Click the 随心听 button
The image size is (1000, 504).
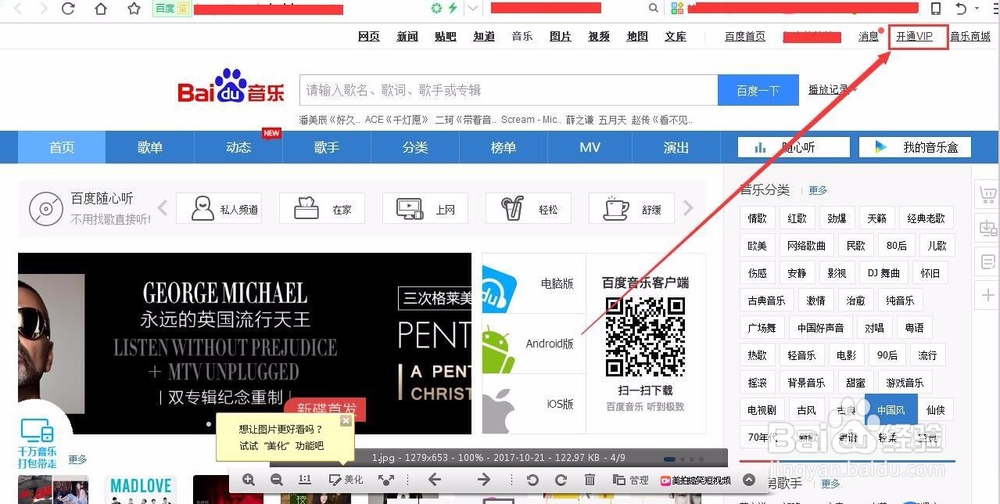coord(793,147)
